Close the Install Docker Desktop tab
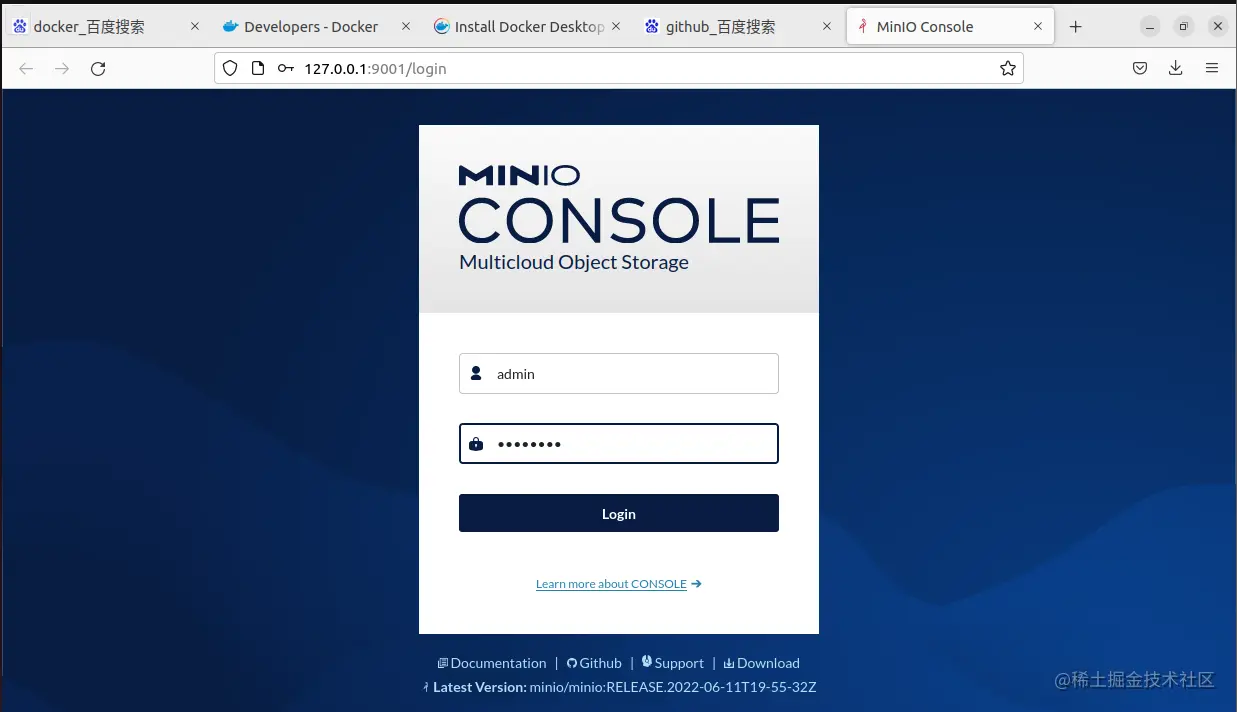This screenshot has height=712, width=1237. point(616,27)
